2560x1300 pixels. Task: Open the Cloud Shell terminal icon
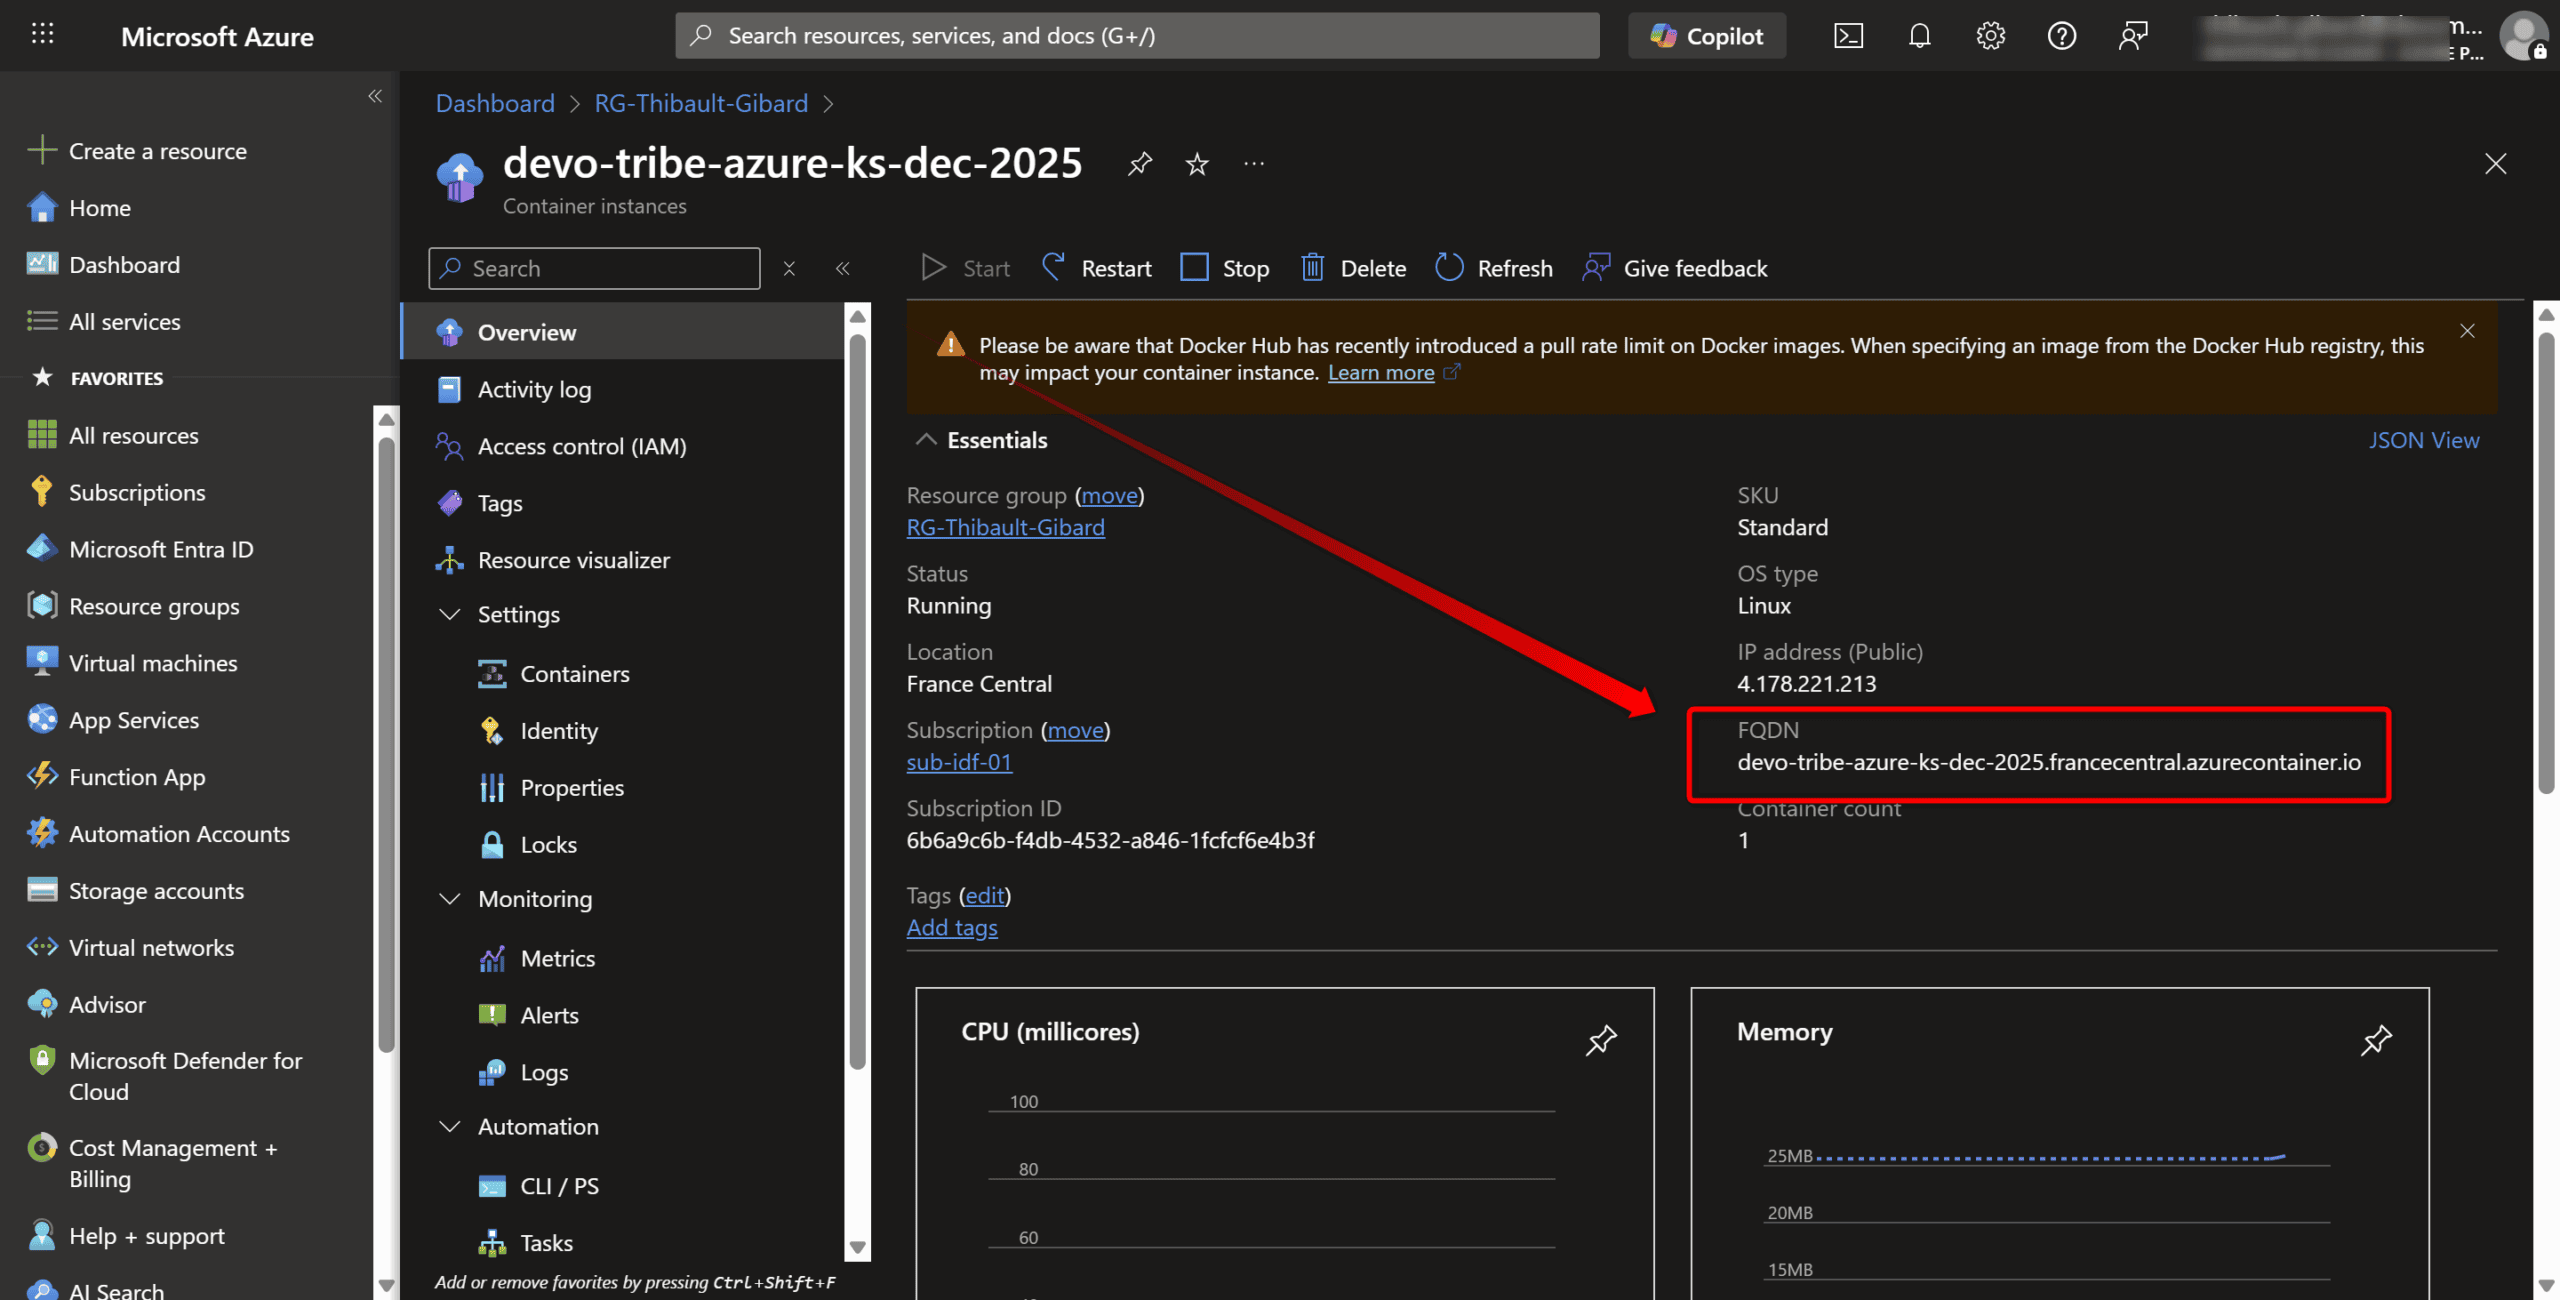[x=1847, y=36]
